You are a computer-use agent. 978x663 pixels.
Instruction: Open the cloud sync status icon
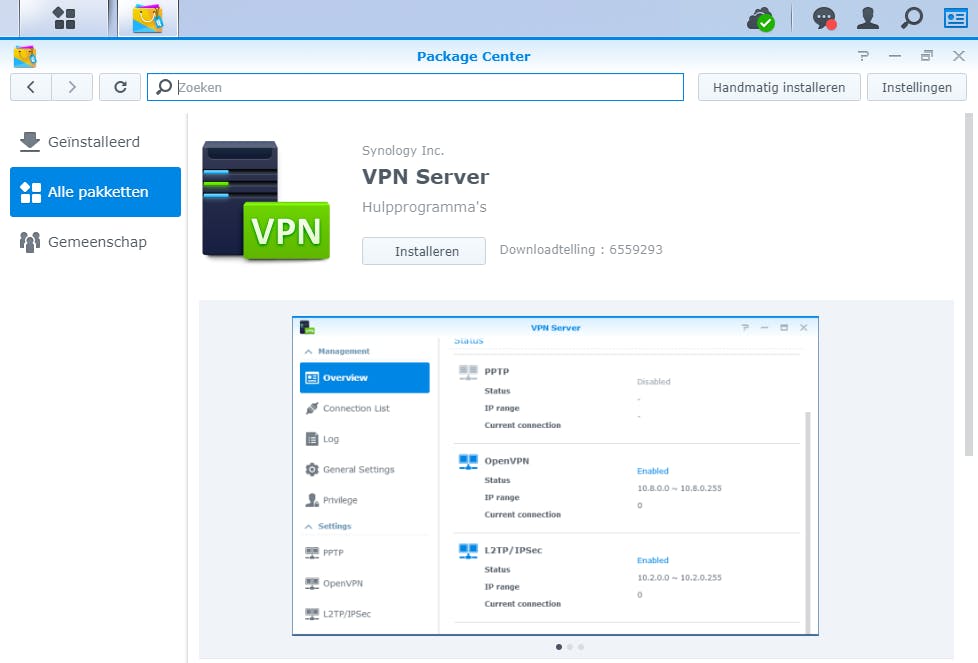(760, 19)
